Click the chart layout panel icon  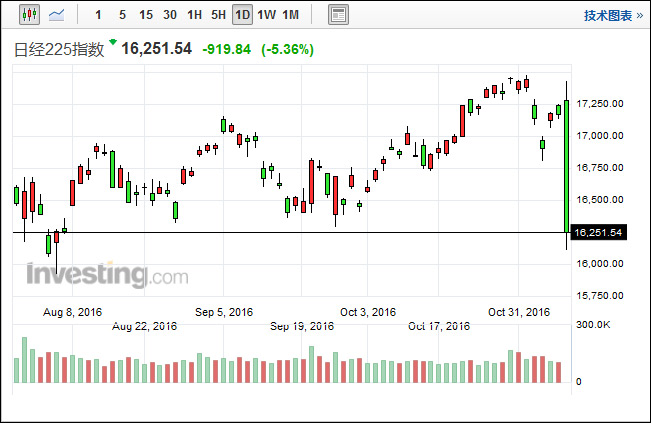(x=338, y=15)
